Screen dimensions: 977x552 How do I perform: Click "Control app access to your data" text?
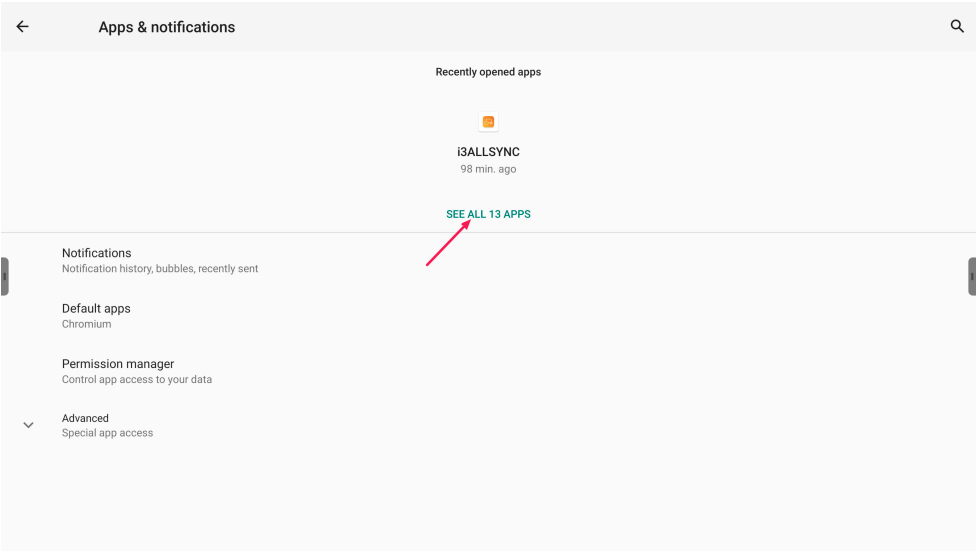coord(137,380)
